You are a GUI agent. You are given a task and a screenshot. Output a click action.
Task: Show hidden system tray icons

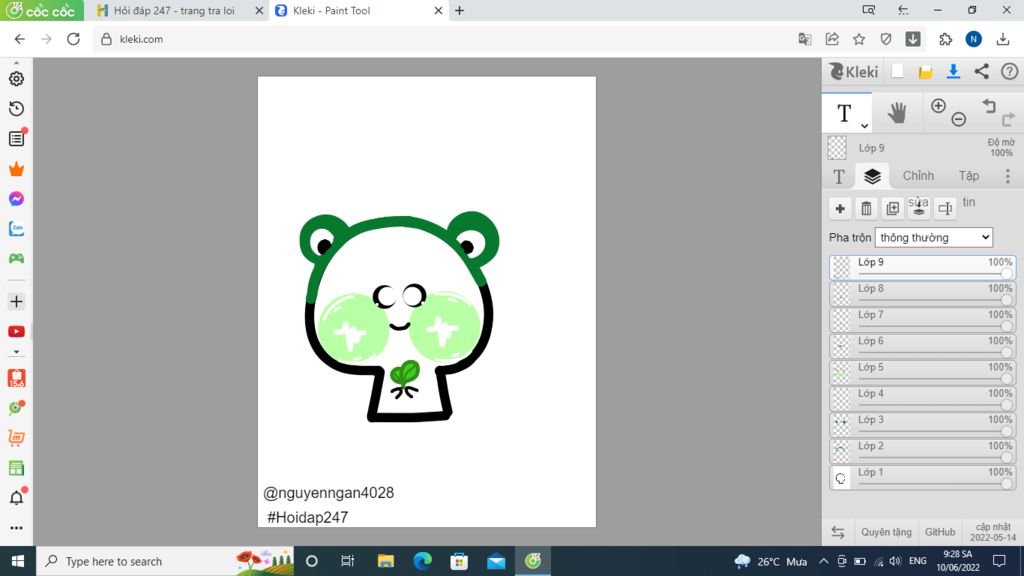pos(824,561)
